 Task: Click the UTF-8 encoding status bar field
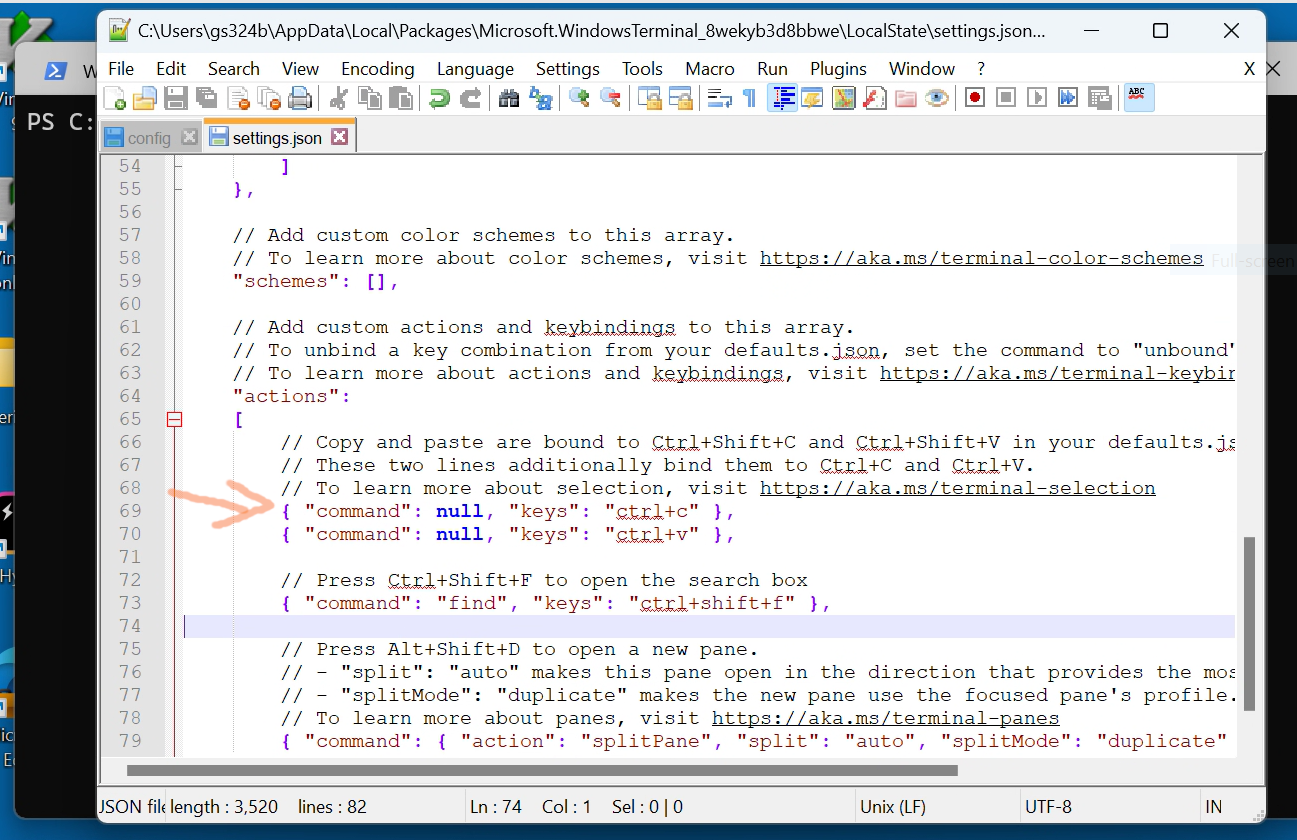coord(1048,806)
